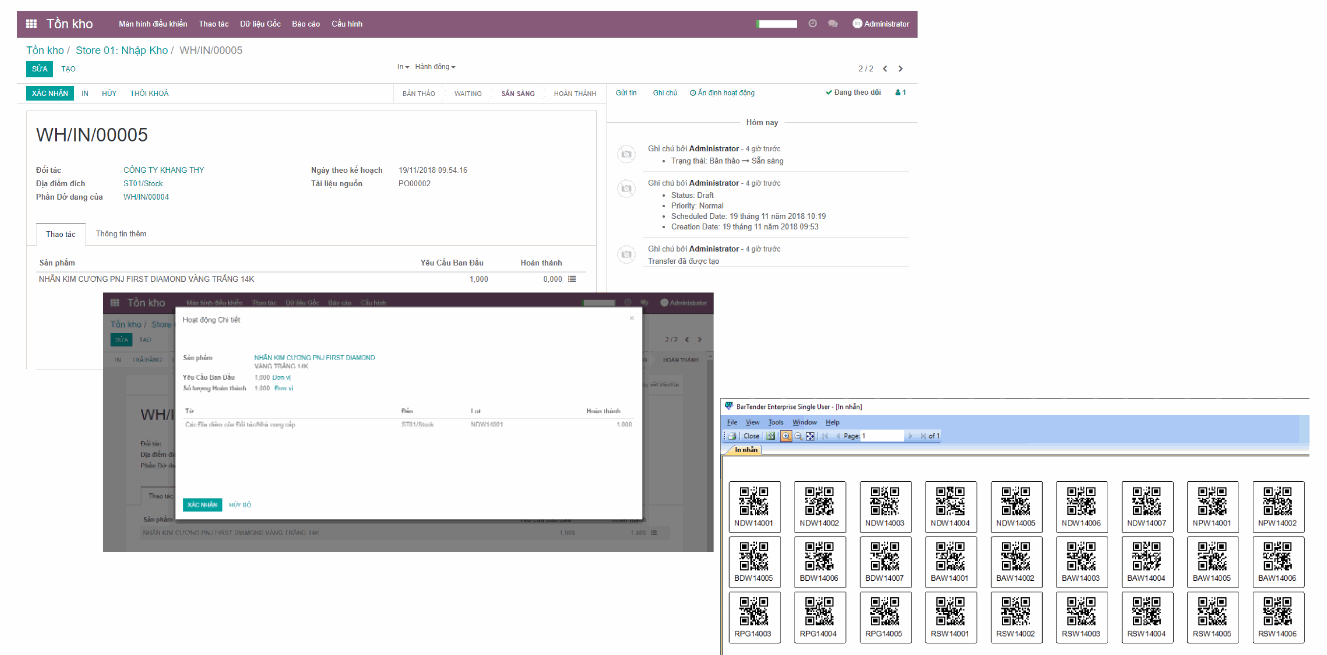This screenshot has width=1327, height=655.
Task: Open the Odoo apps grid menu
Action: 33,23
